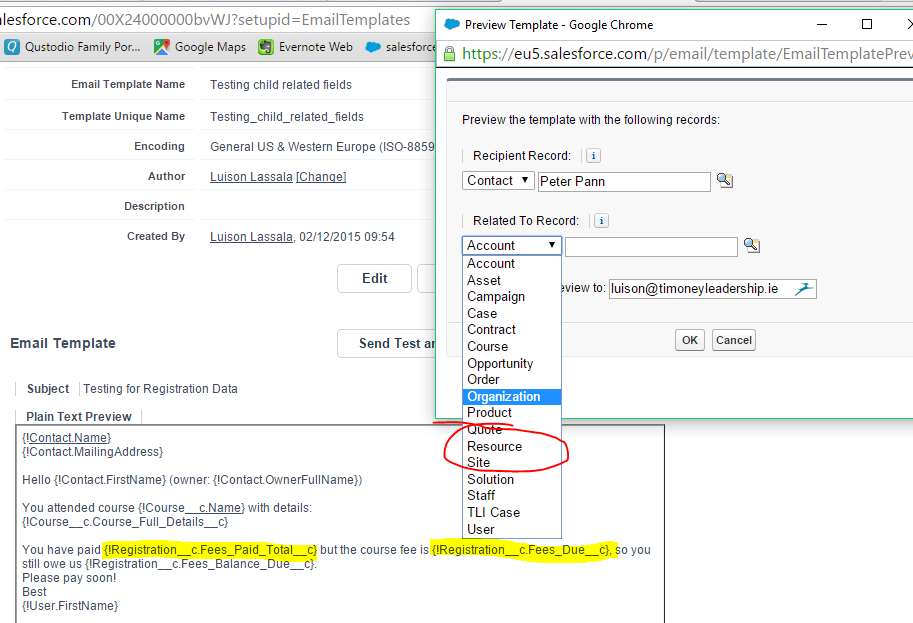The width and height of the screenshot is (913, 623).
Task: Click Registration__c.Fees_Due__c highlighted merge field
Action: [x=521, y=550]
